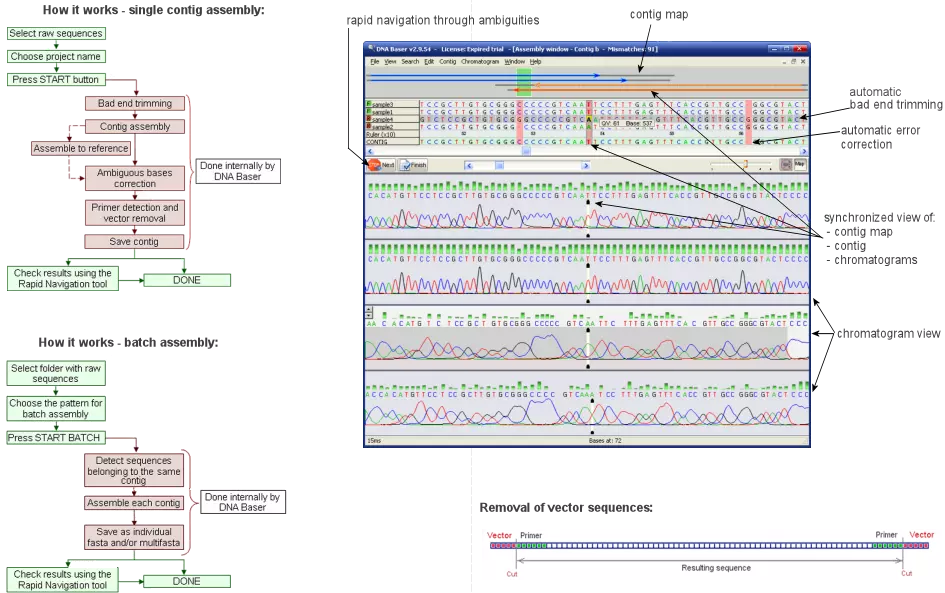
Task: Adjust the zoom slider orange handle
Action: (746, 164)
